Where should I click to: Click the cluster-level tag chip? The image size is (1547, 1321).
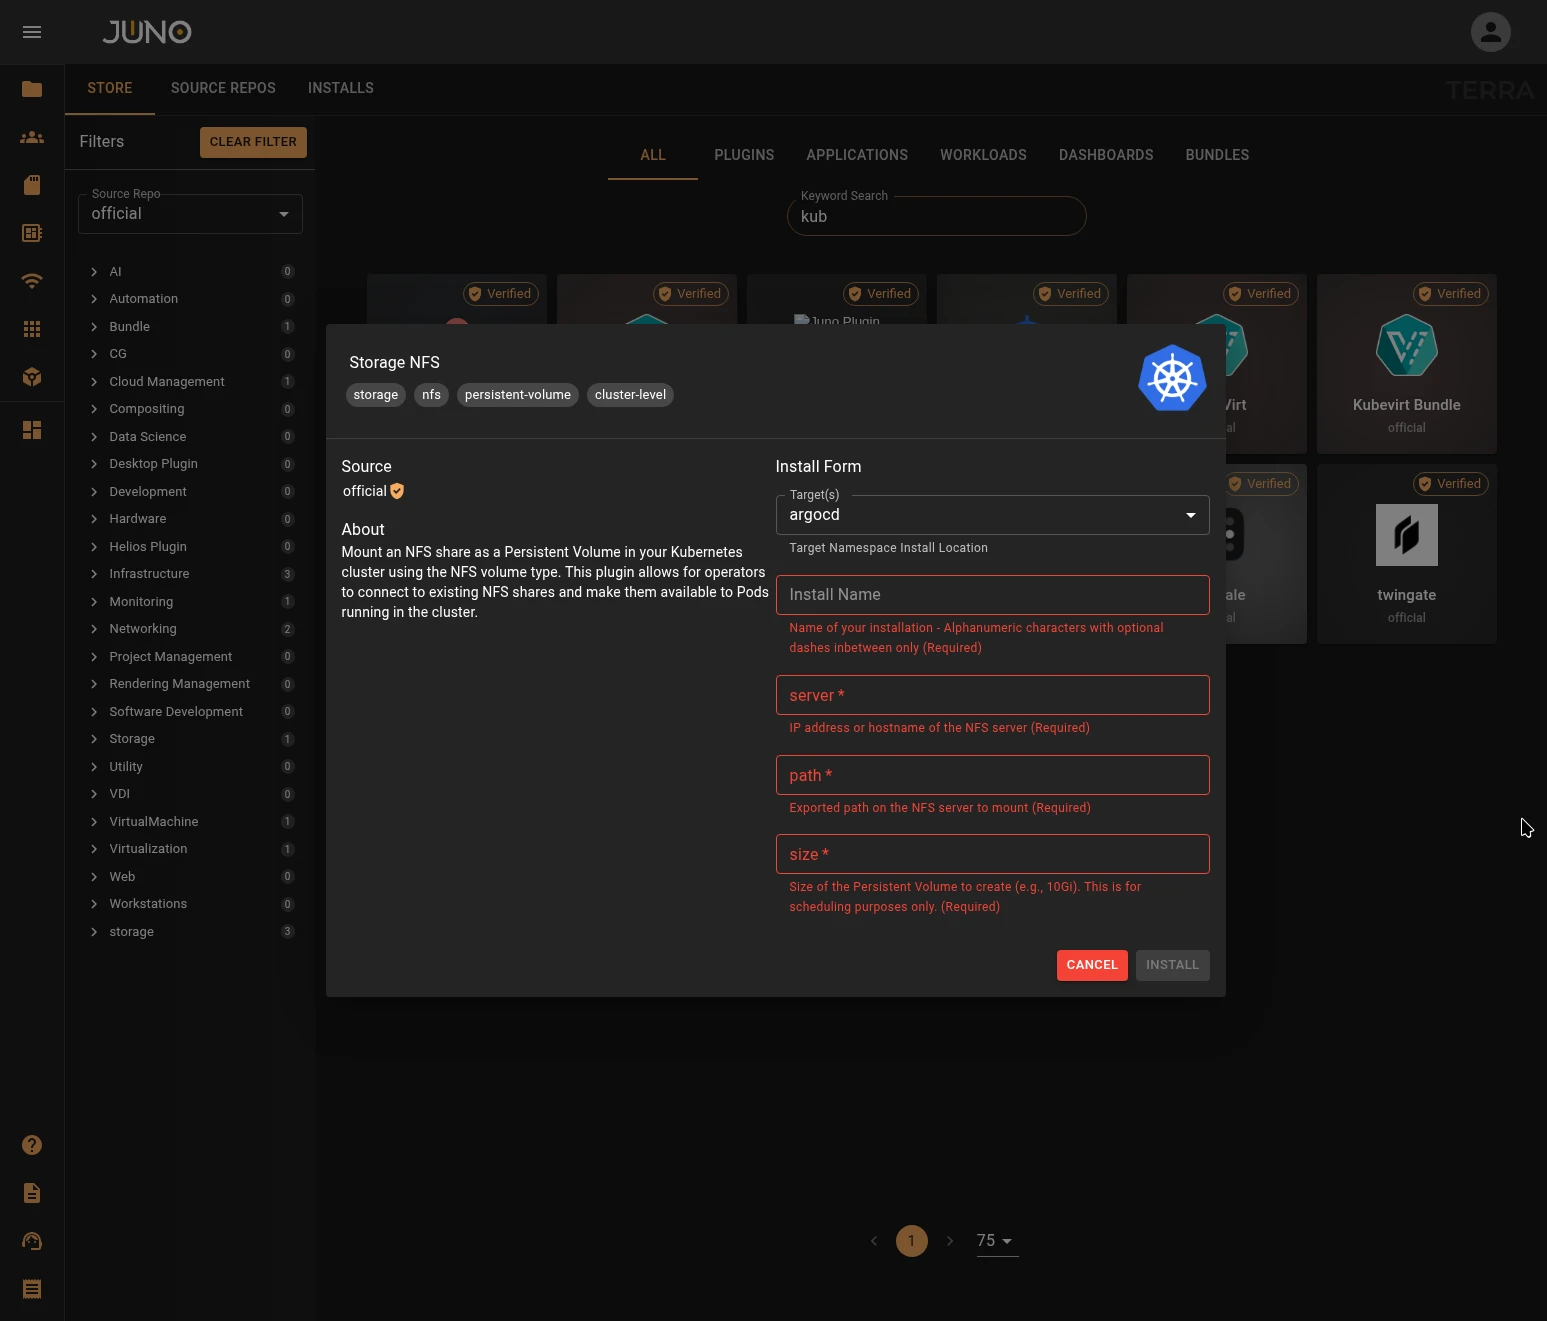click(630, 395)
